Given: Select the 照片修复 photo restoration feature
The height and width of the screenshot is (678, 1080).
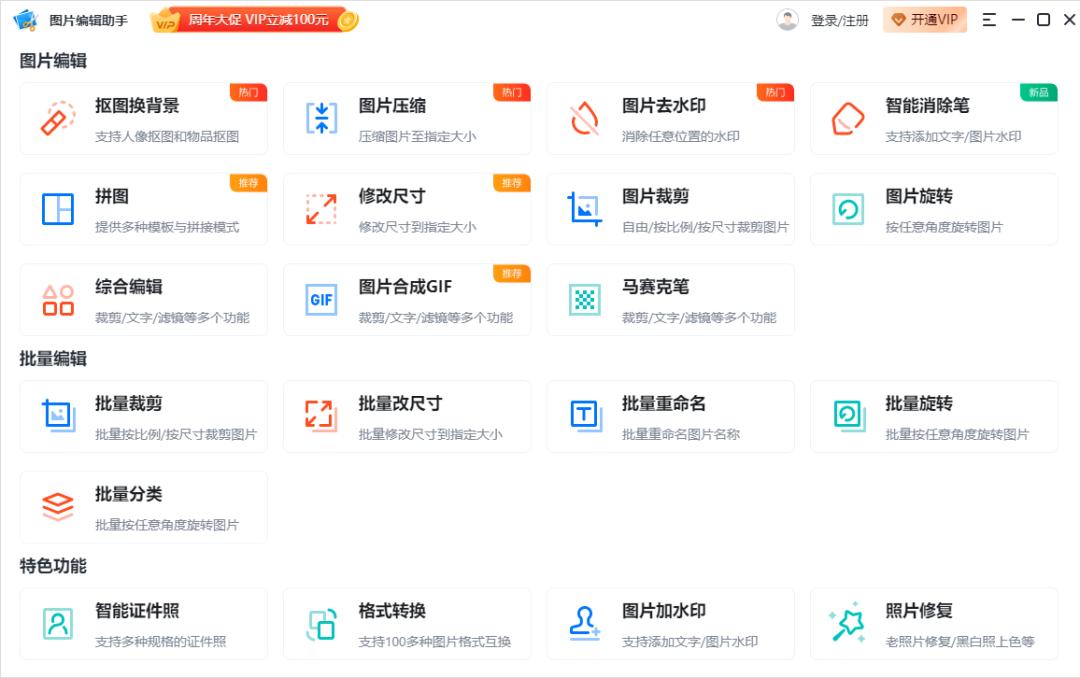Looking at the screenshot, I should click(935, 623).
